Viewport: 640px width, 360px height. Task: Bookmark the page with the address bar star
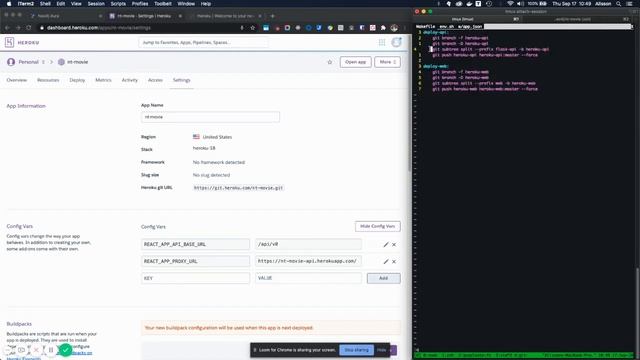tap(253, 28)
